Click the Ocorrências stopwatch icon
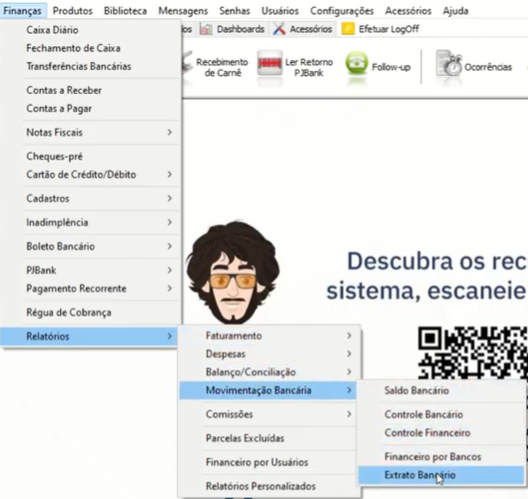 pos(449,64)
